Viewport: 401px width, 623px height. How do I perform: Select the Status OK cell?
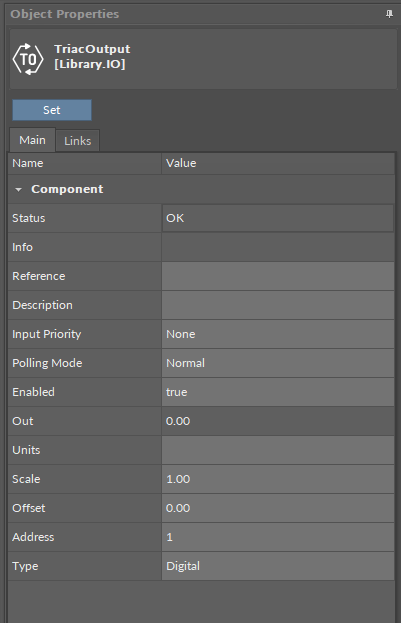278,218
